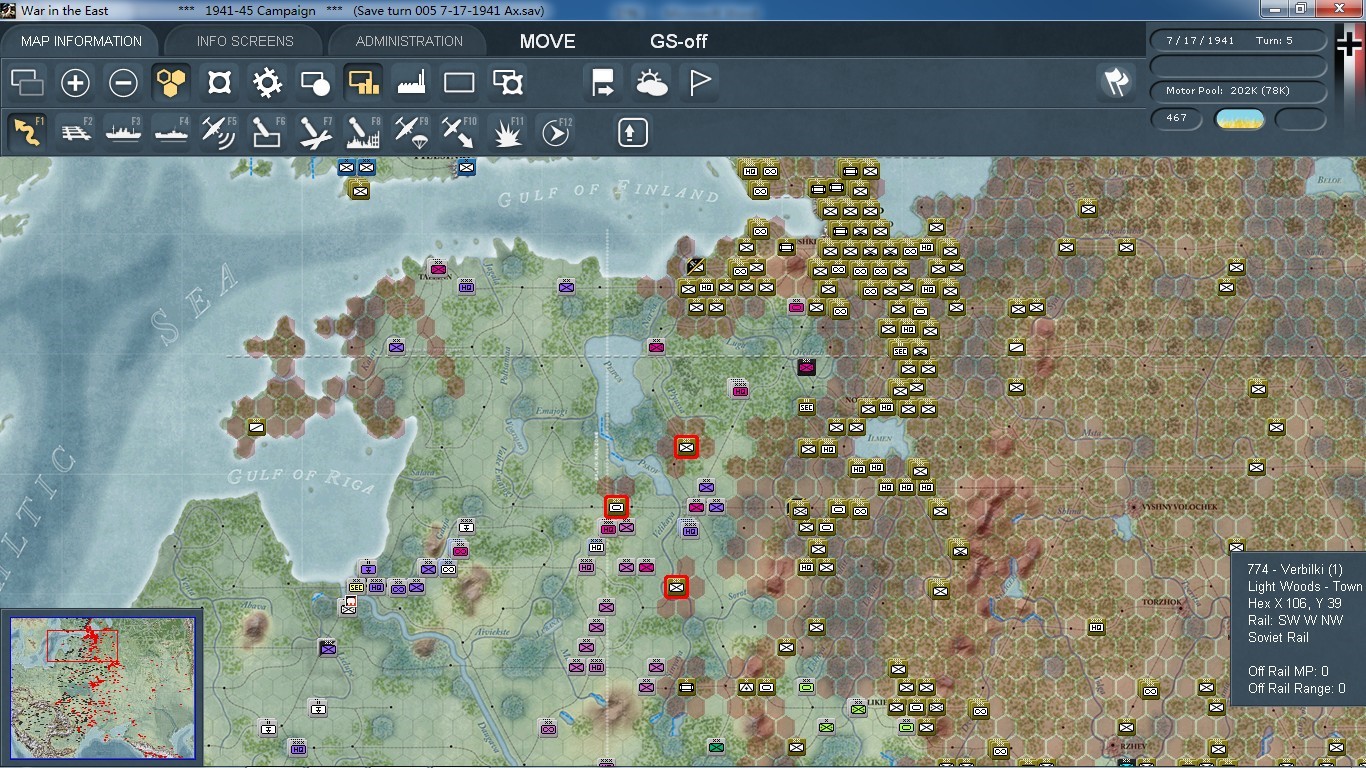Zoom out the map with the minus icon
The width and height of the screenshot is (1366, 768).
pyautogui.click(x=123, y=82)
